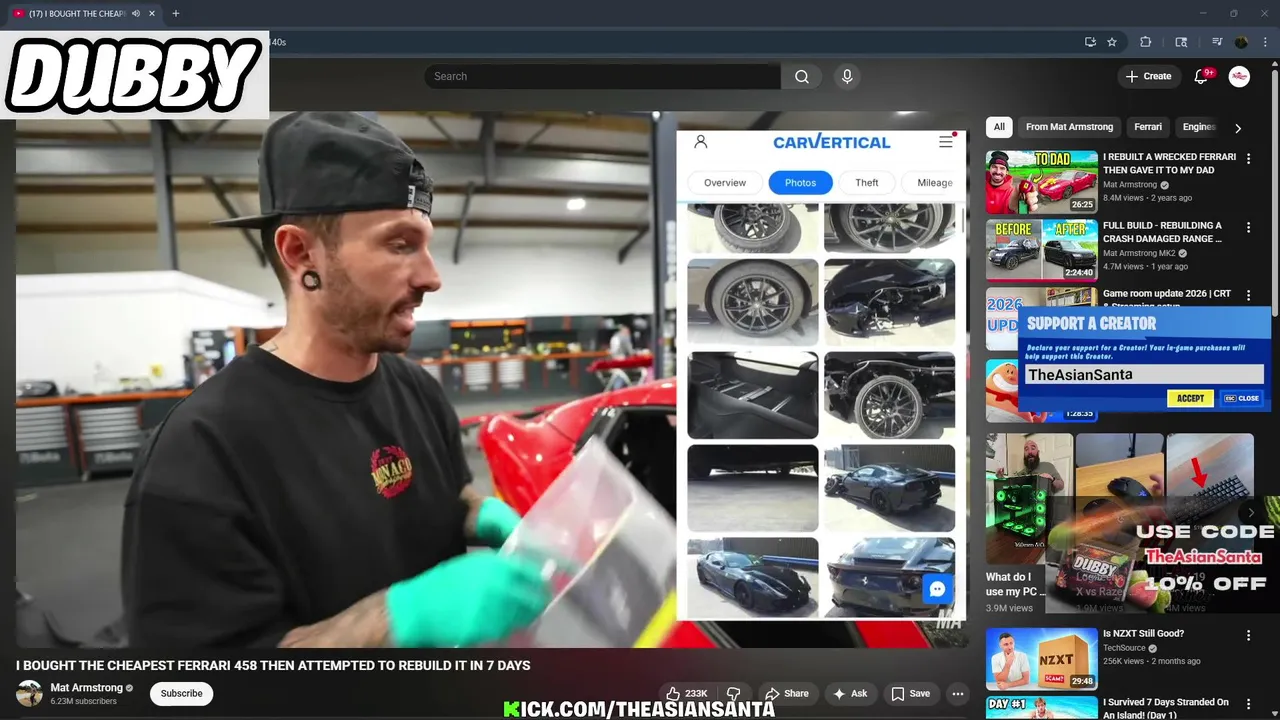This screenshot has width=1280, height=720.
Task: Click the Ask button
Action: click(850, 693)
